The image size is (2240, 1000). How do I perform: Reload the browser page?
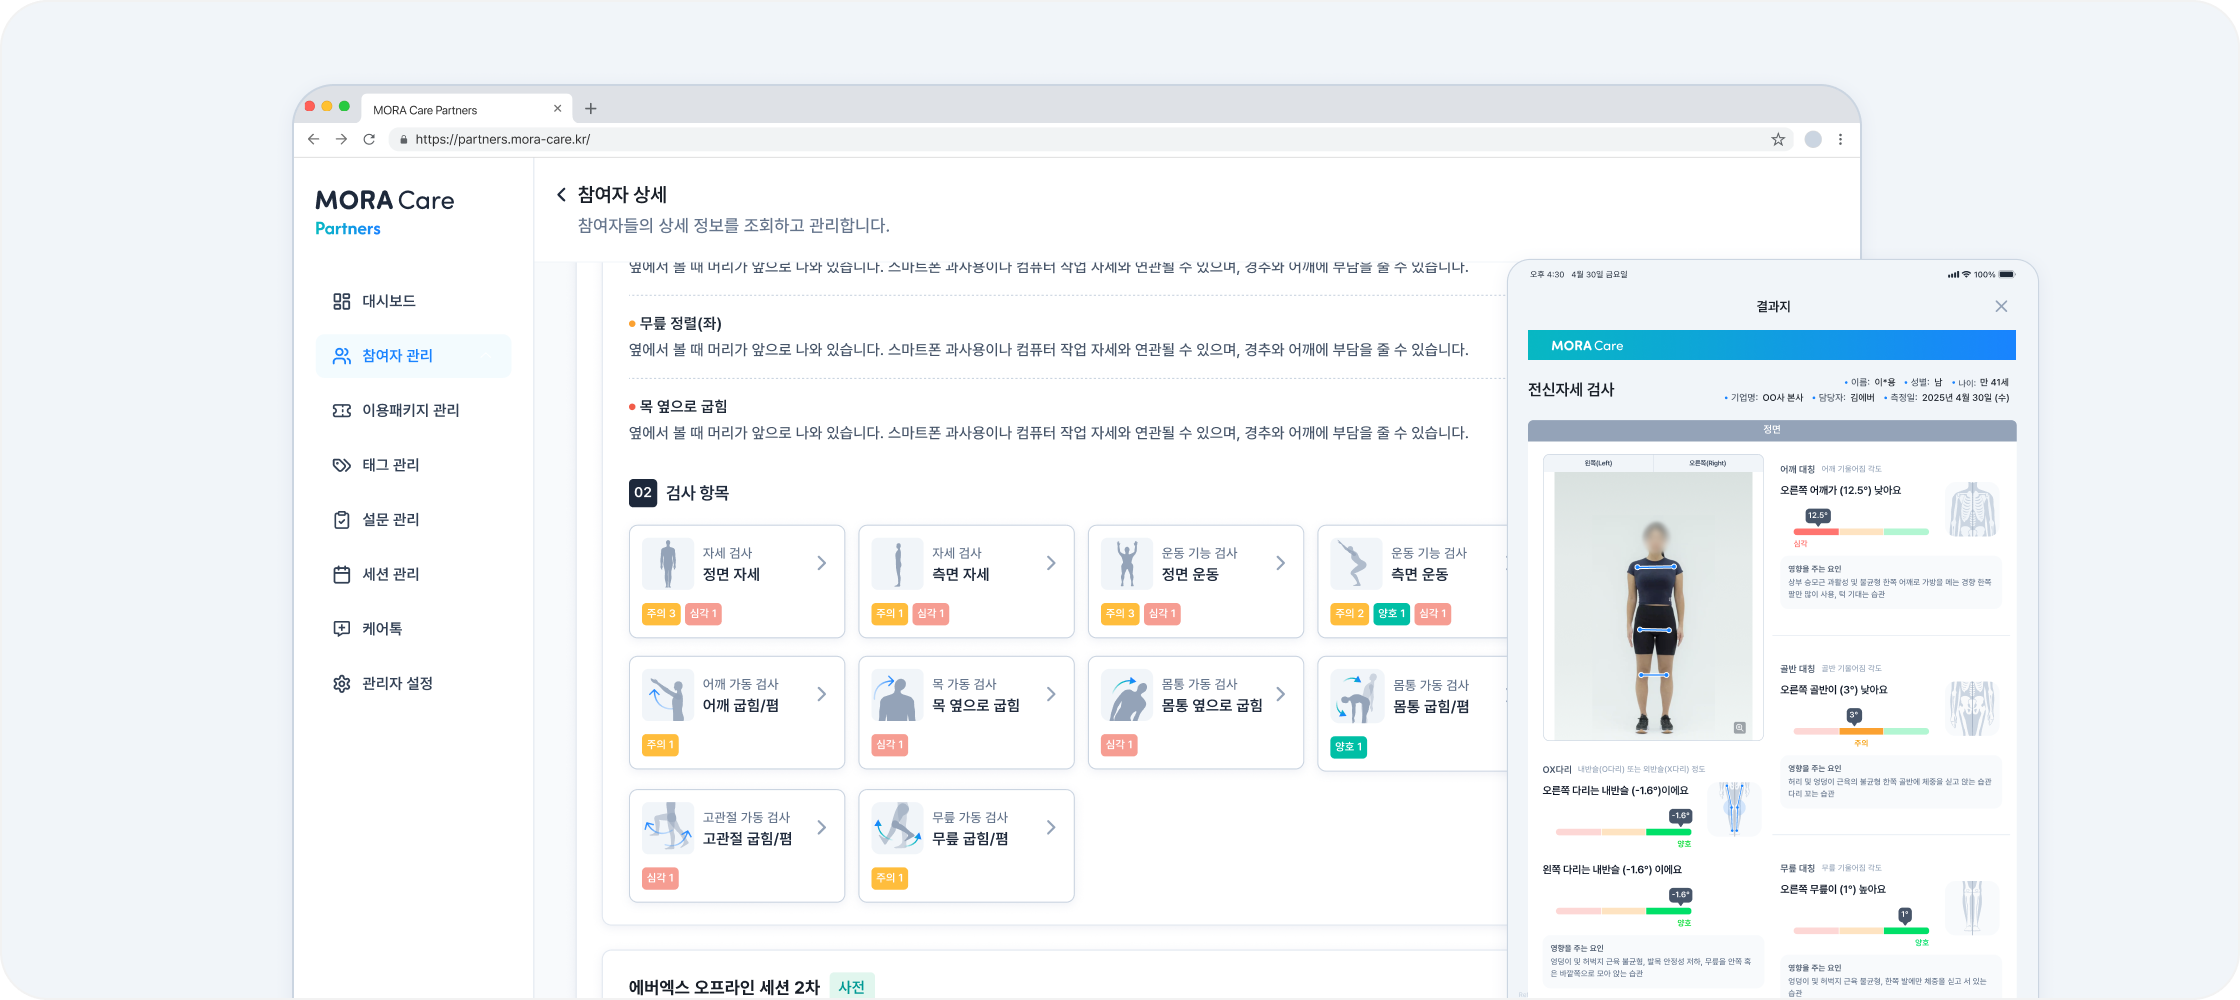click(x=369, y=139)
